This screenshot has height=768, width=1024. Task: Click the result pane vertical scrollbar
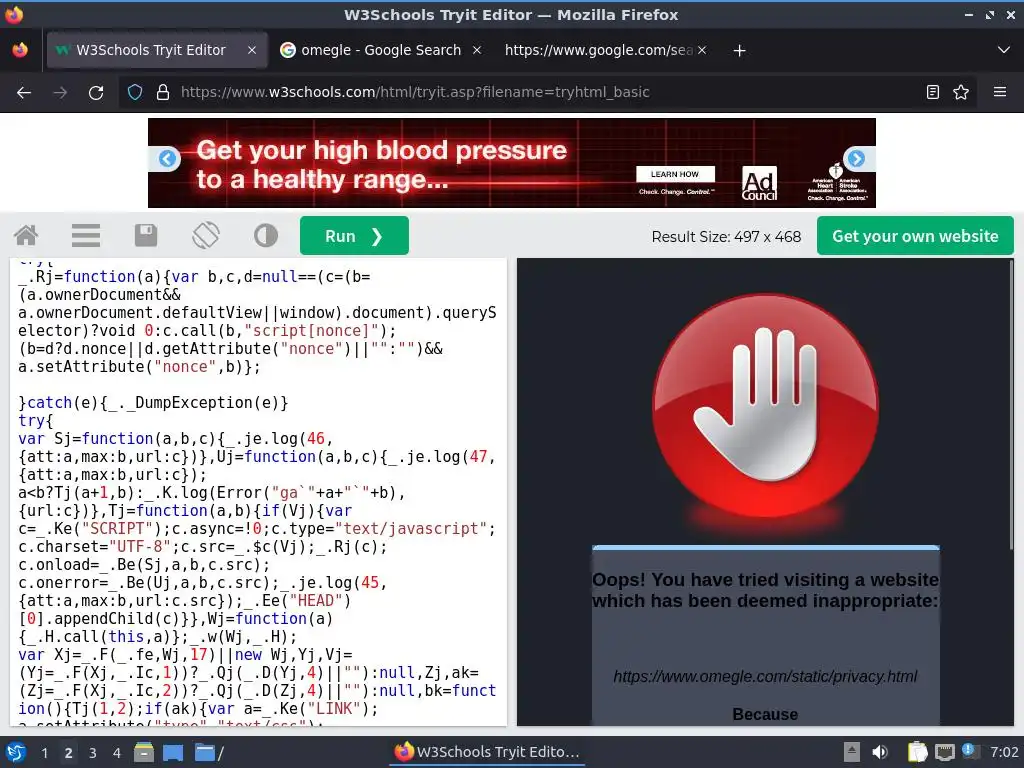(1011, 405)
